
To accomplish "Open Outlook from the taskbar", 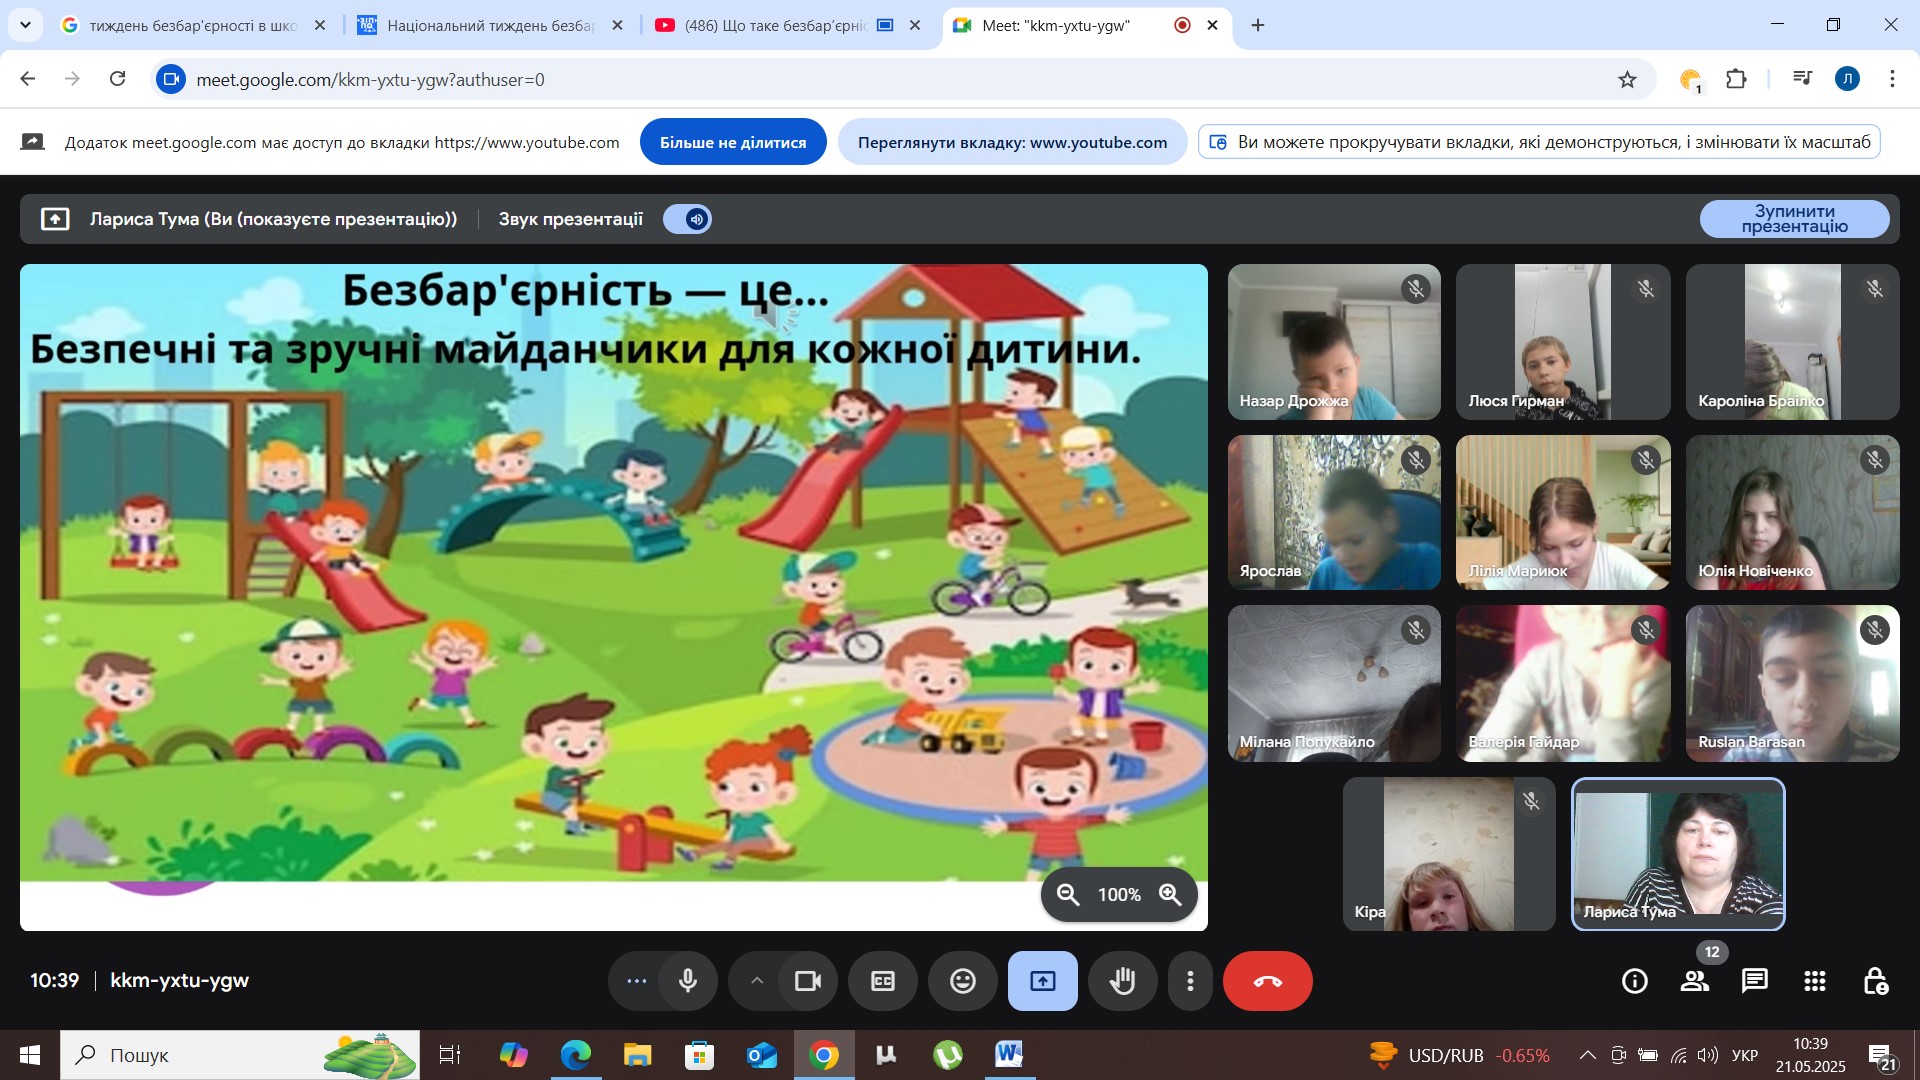I will (x=761, y=1055).
